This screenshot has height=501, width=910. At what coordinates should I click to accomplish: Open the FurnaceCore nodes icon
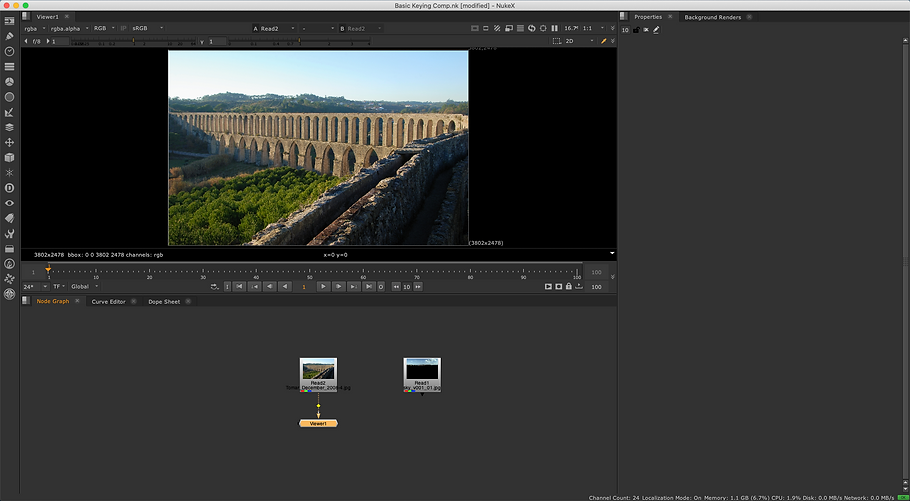click(x=9, y=264)
